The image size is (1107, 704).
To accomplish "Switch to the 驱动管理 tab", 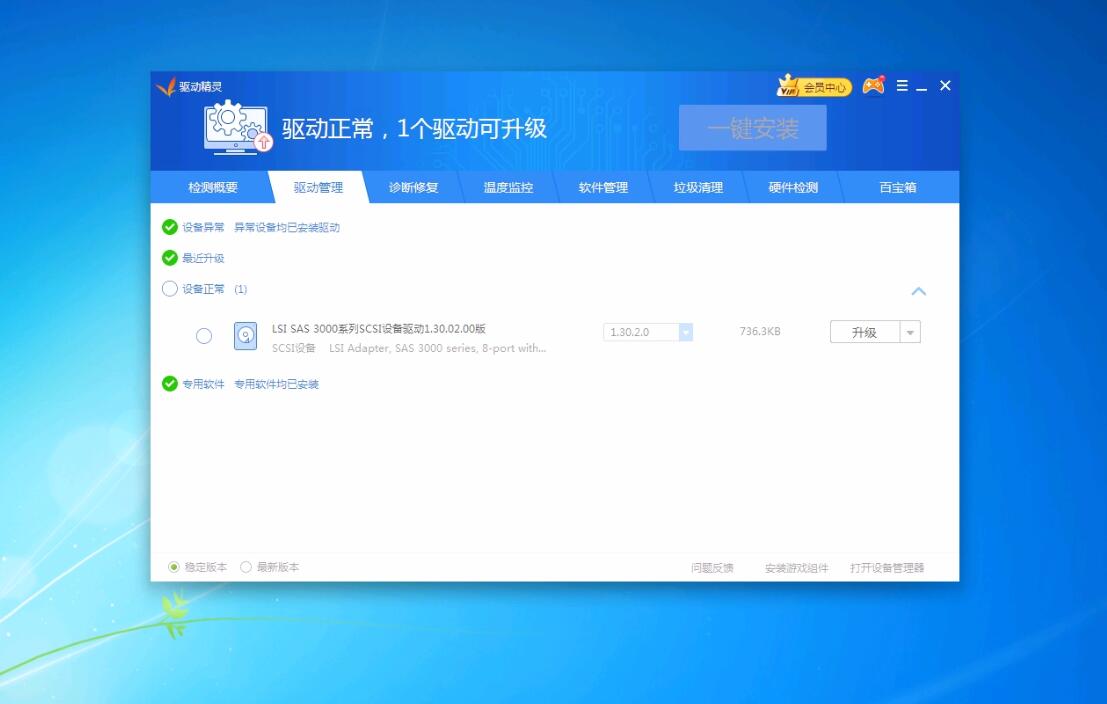I will click(318, 187).
